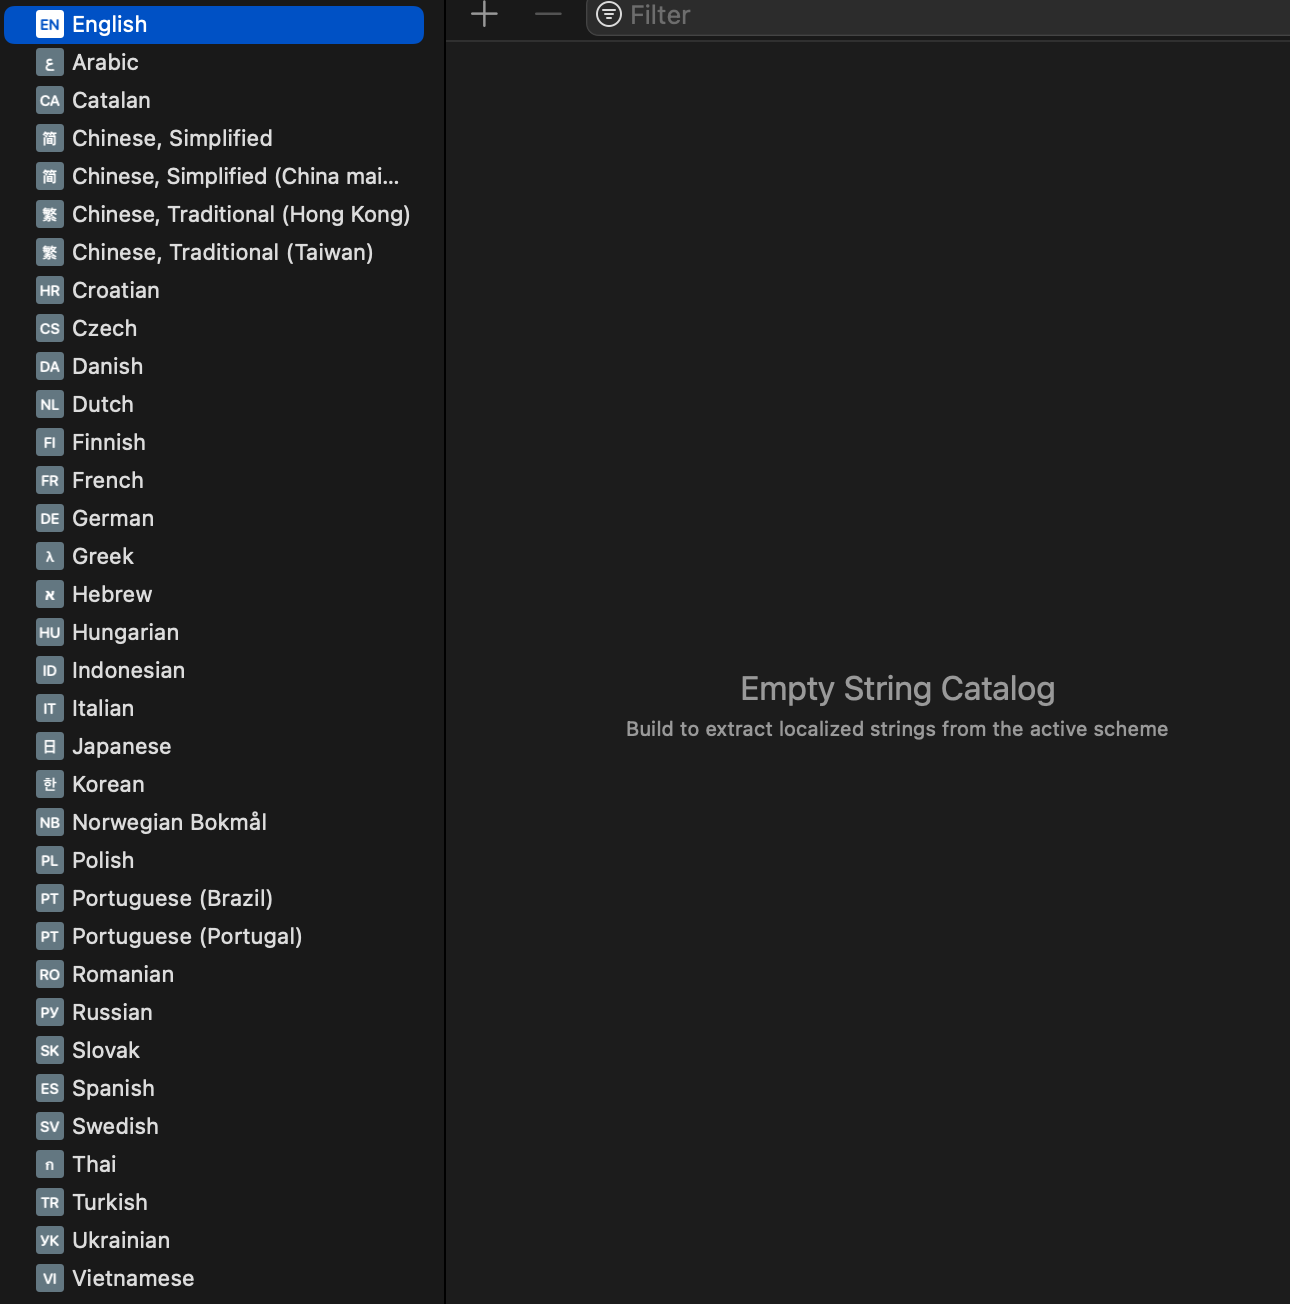Click the minus button to remove language
The image size is (1290, 1304).
click(x=548, y=14)
